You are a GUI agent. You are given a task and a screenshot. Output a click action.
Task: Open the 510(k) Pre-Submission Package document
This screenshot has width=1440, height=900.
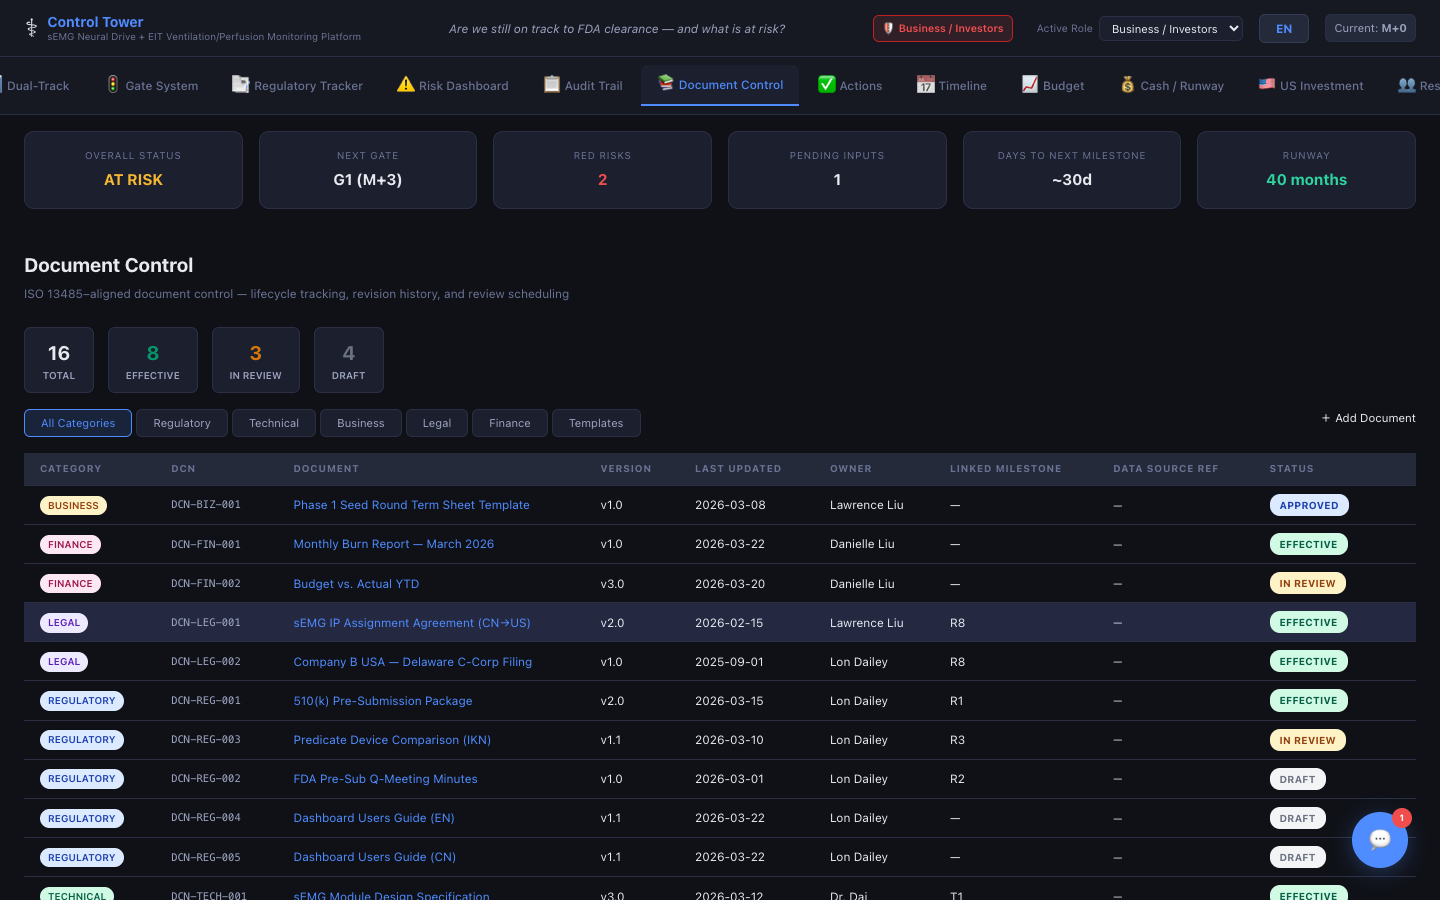pos(382,701)
